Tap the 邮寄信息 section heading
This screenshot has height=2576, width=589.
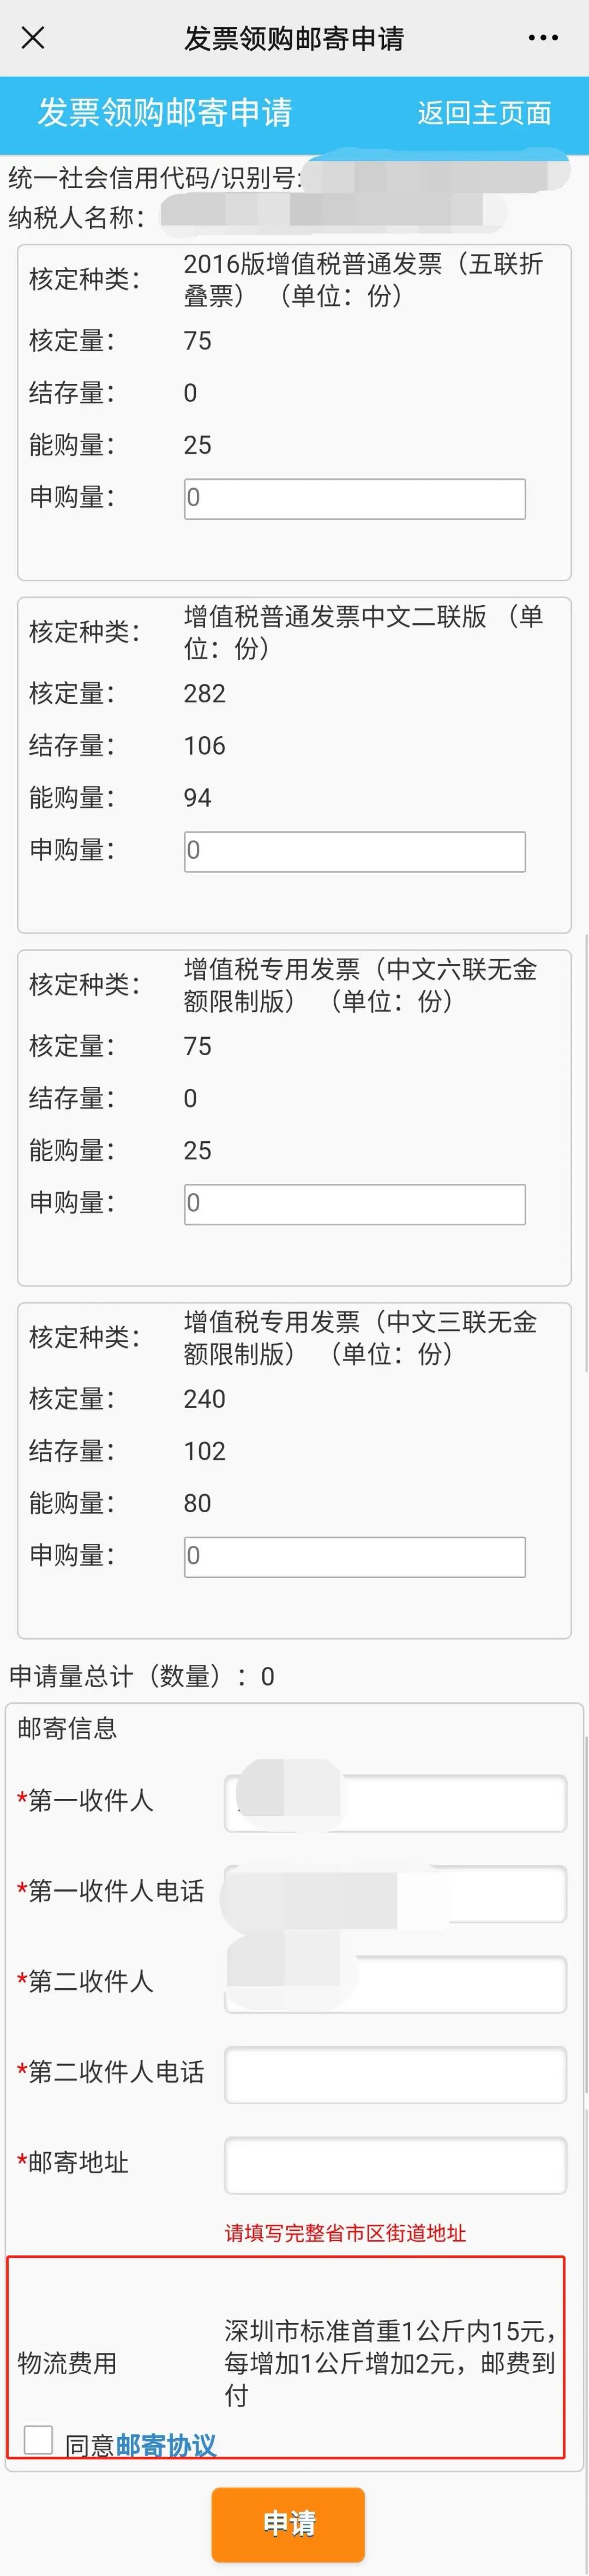(x=67, y=1728)
